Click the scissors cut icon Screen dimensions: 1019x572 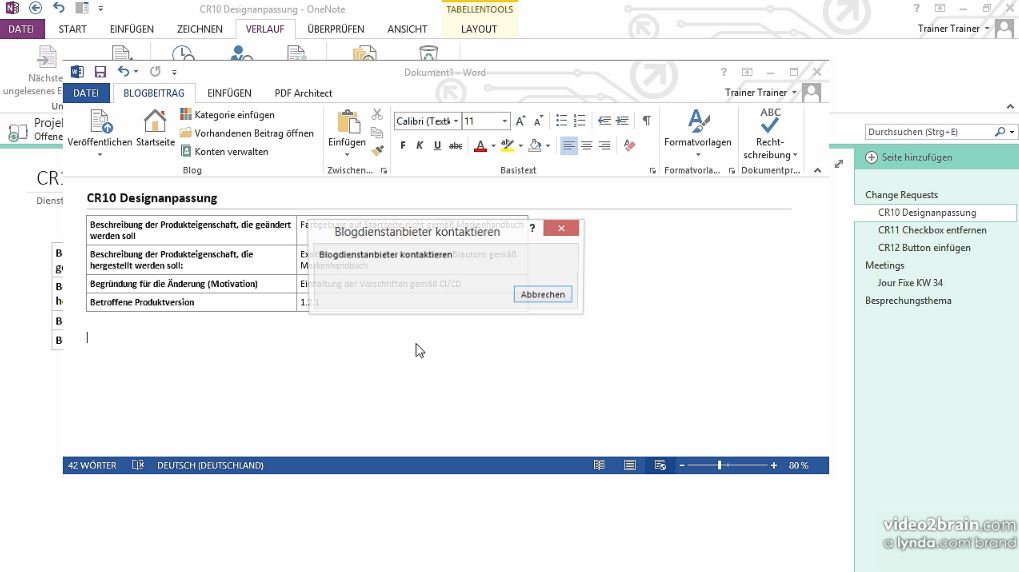(x=377, y=115)
